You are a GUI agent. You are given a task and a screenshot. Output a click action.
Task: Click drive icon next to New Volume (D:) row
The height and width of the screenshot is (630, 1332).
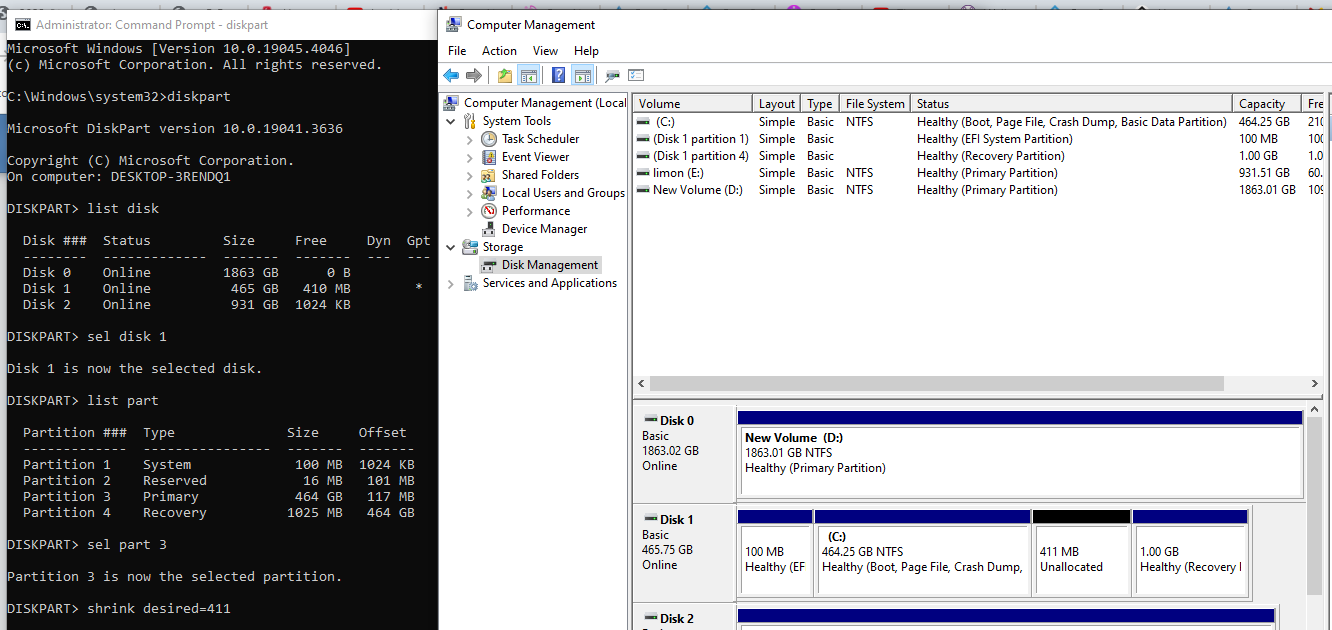645,190
